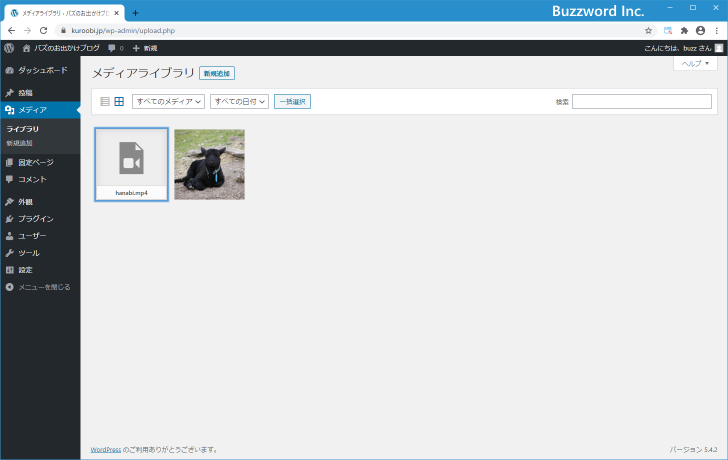Open the プラグイン plugins menu
This screenshot has width=728, height=460.
click(35, 218)
